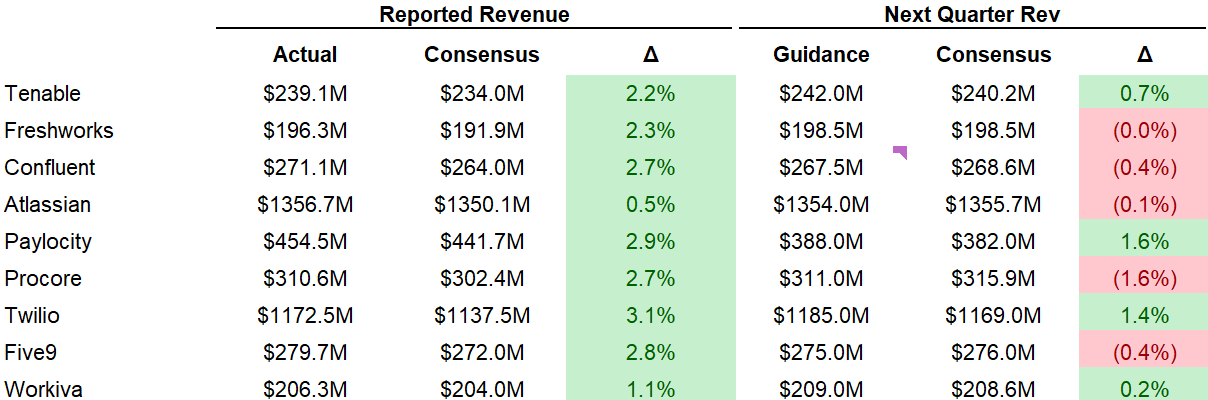Click Freshworks reported consensus $191.9M
This screenshot has height=400, width=1208.
pyautogui.click(x=482, y=131)
